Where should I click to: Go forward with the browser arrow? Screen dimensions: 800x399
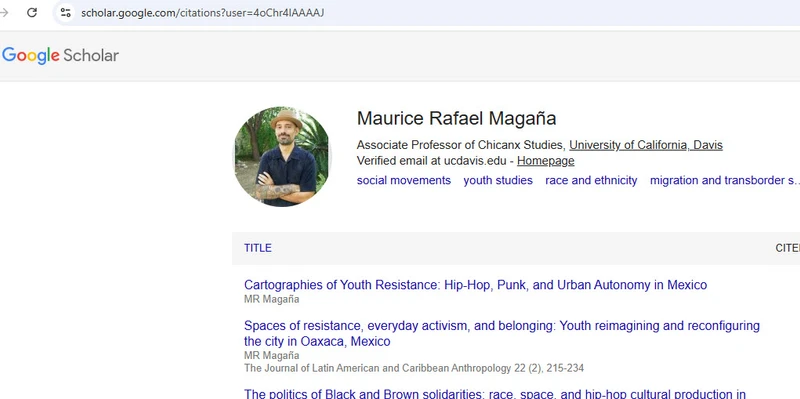4,13
